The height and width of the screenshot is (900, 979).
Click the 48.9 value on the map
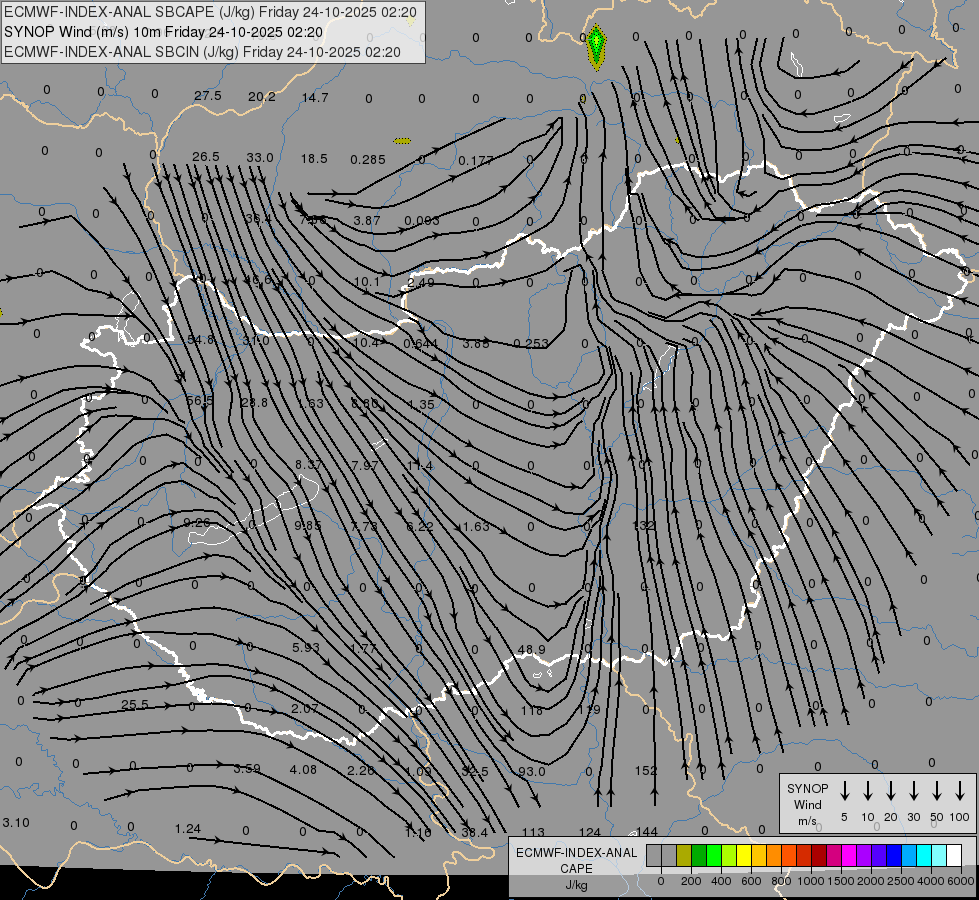[531, 650]
